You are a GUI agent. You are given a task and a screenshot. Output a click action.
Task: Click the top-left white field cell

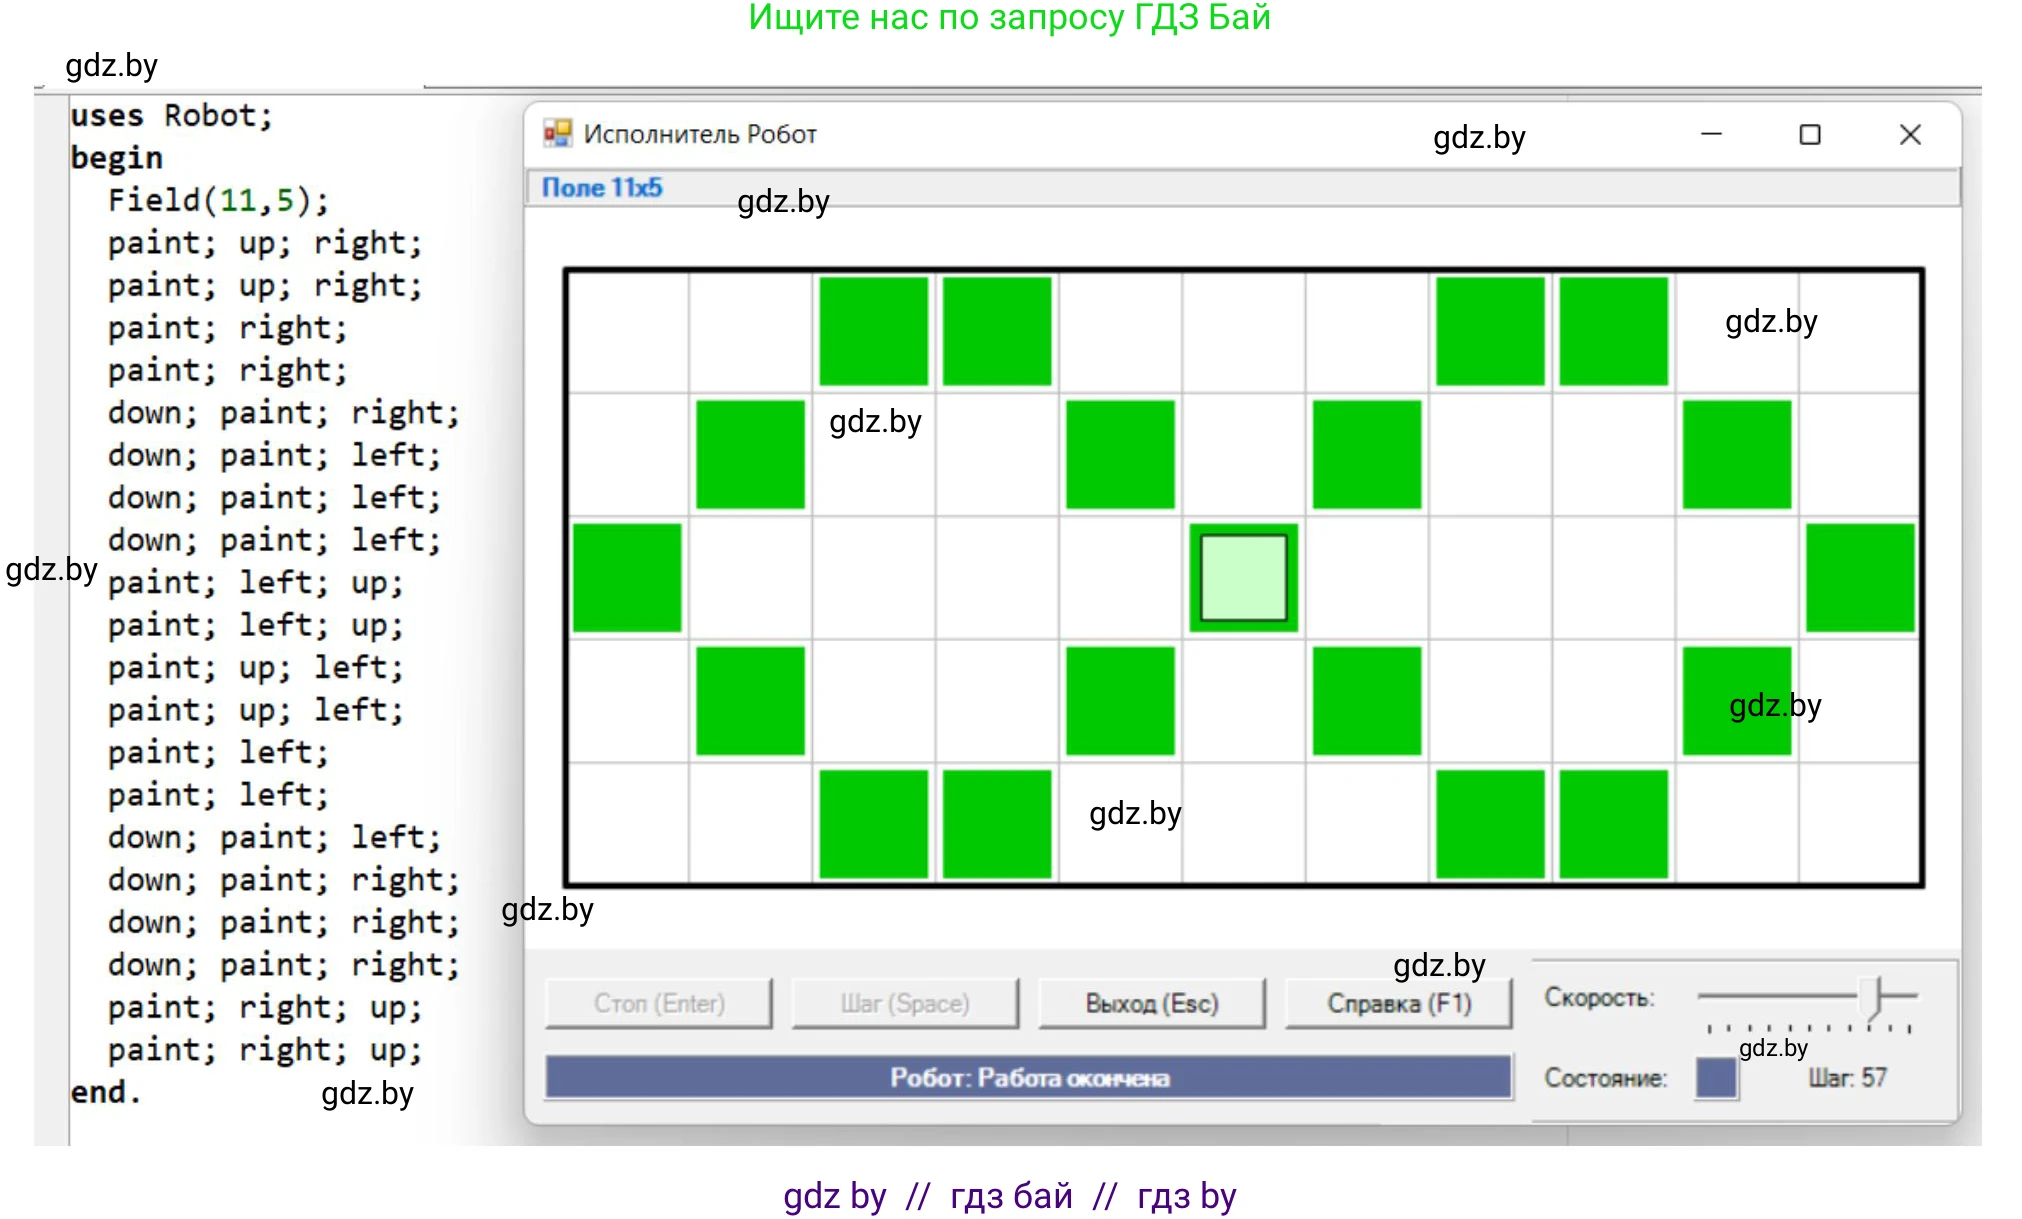(x=627, y=331)
